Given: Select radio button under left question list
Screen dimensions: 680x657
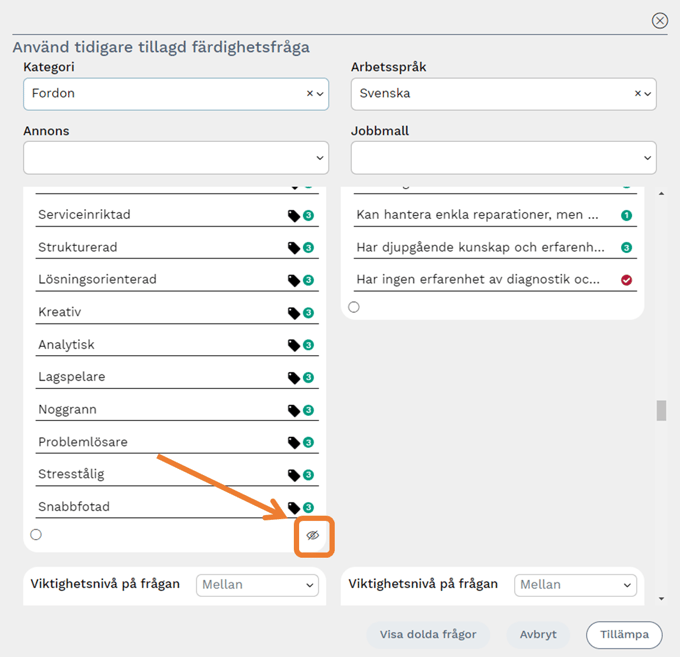Looking at the screenshot, I should (36, 535).
